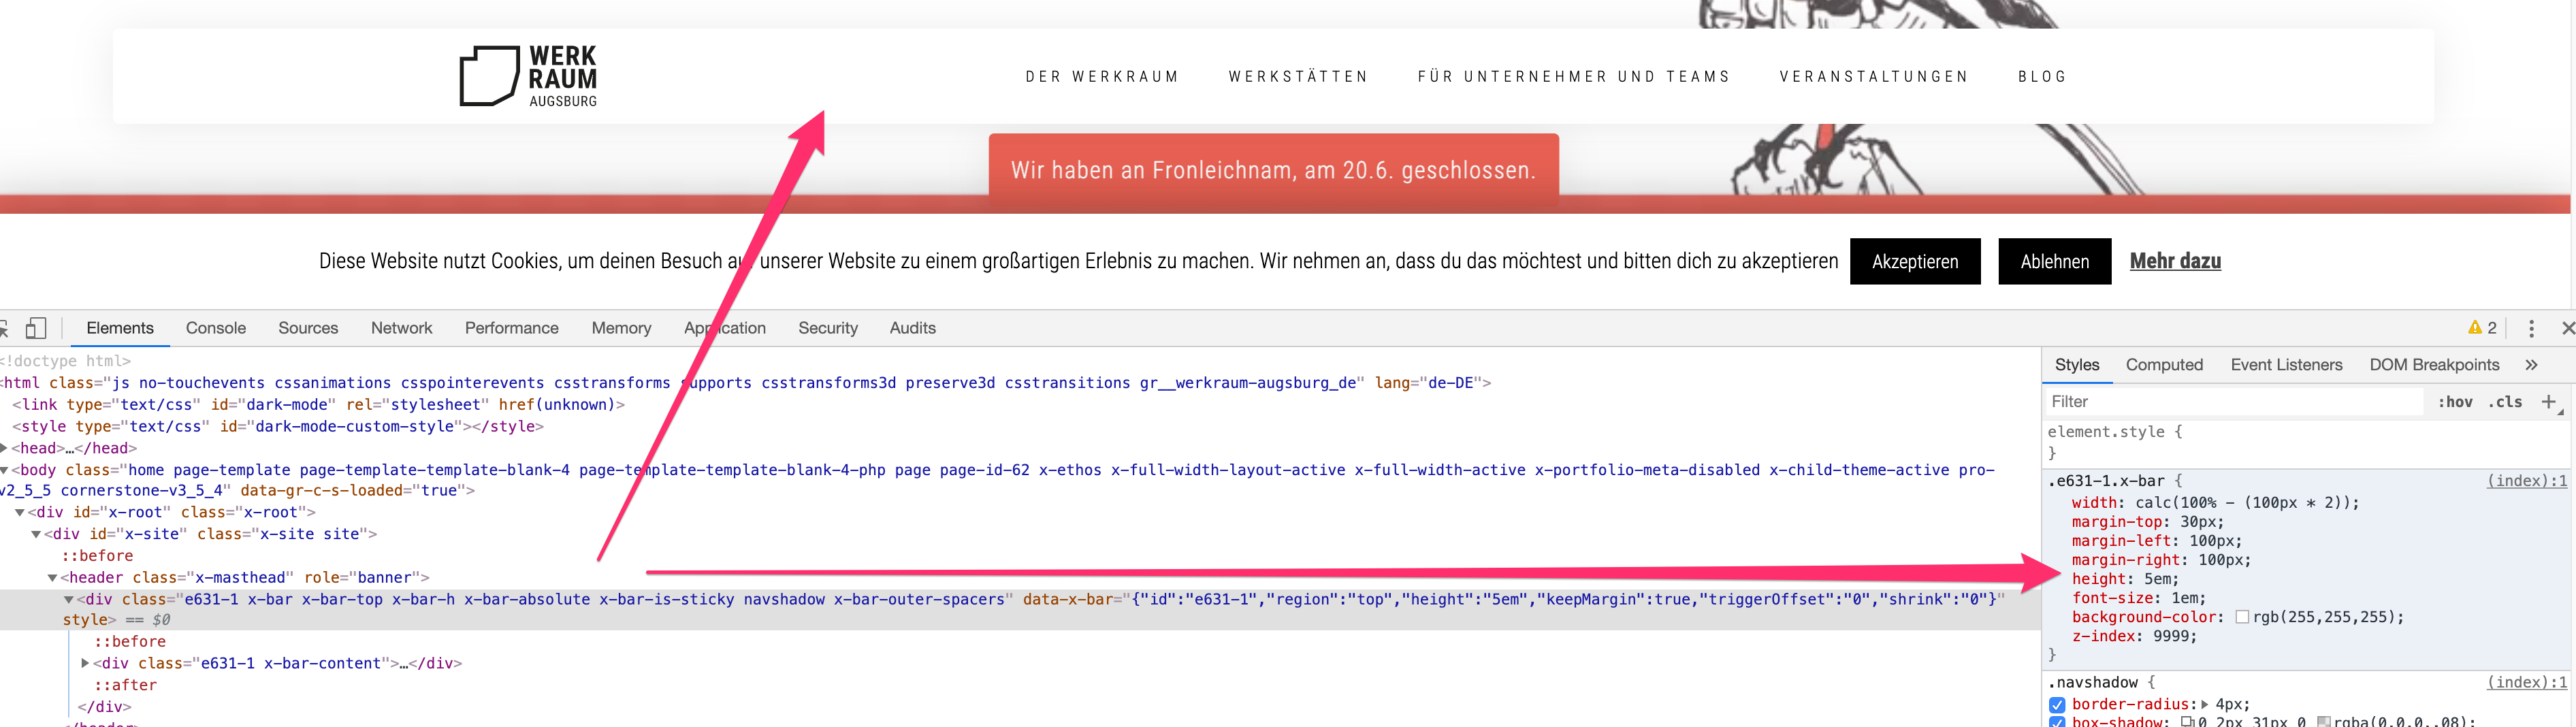Click the warning count icon
Image resolution: width=2576 pixels, height=727 pixels.
coord(2482,328)
